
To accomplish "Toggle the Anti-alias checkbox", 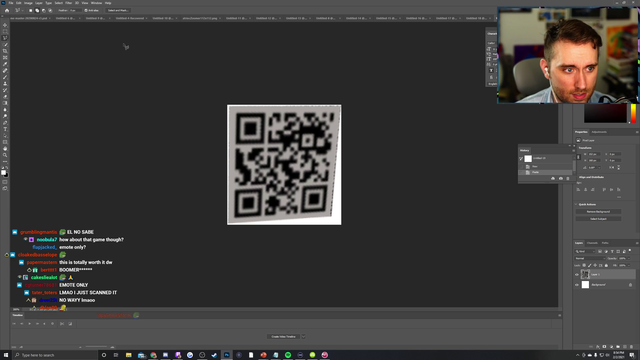I will (x=86, y=10).
